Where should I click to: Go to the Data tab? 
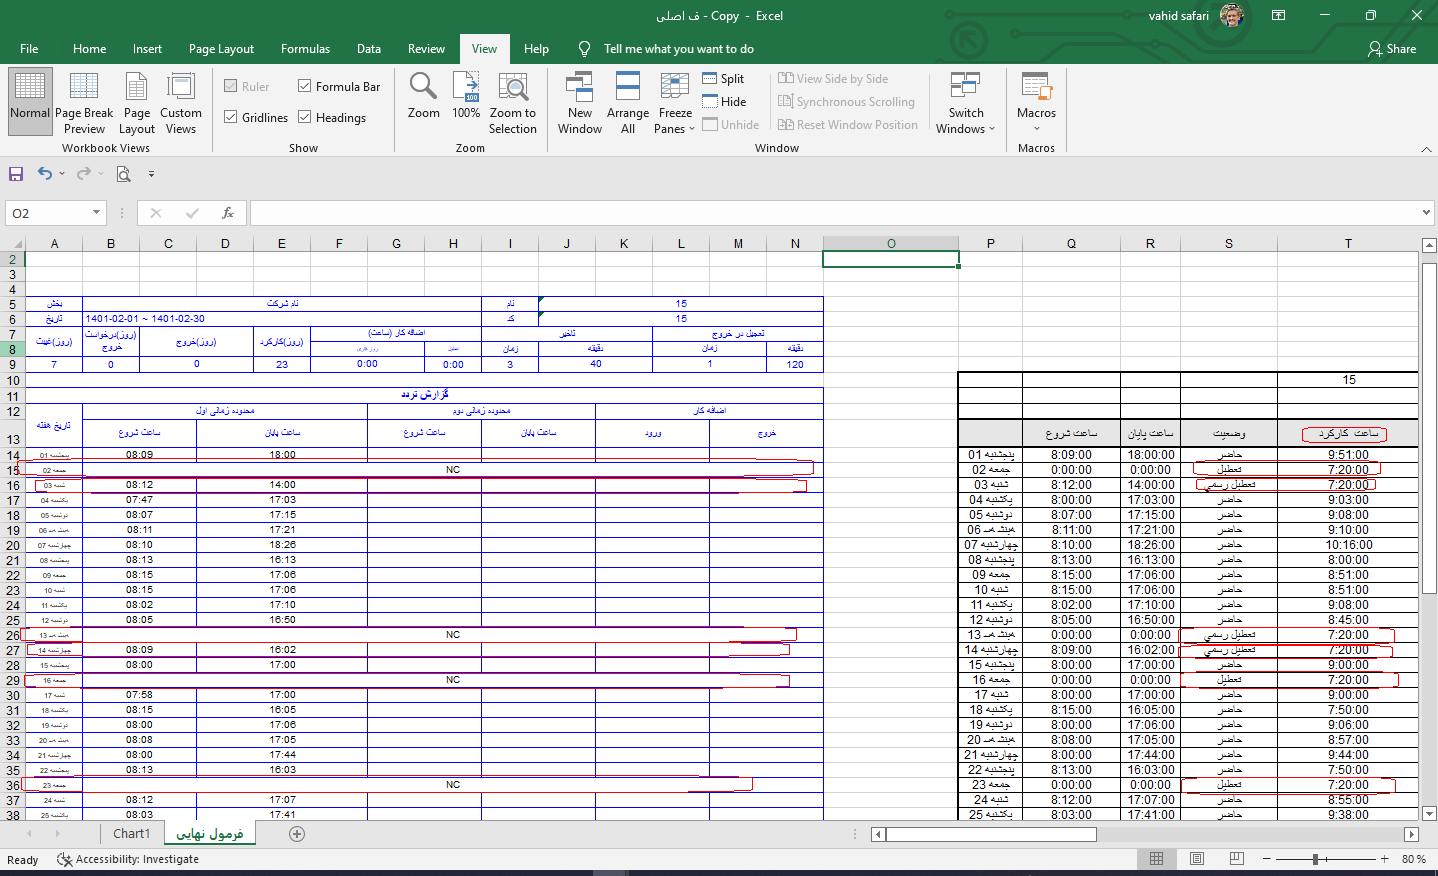coord(369,49)
